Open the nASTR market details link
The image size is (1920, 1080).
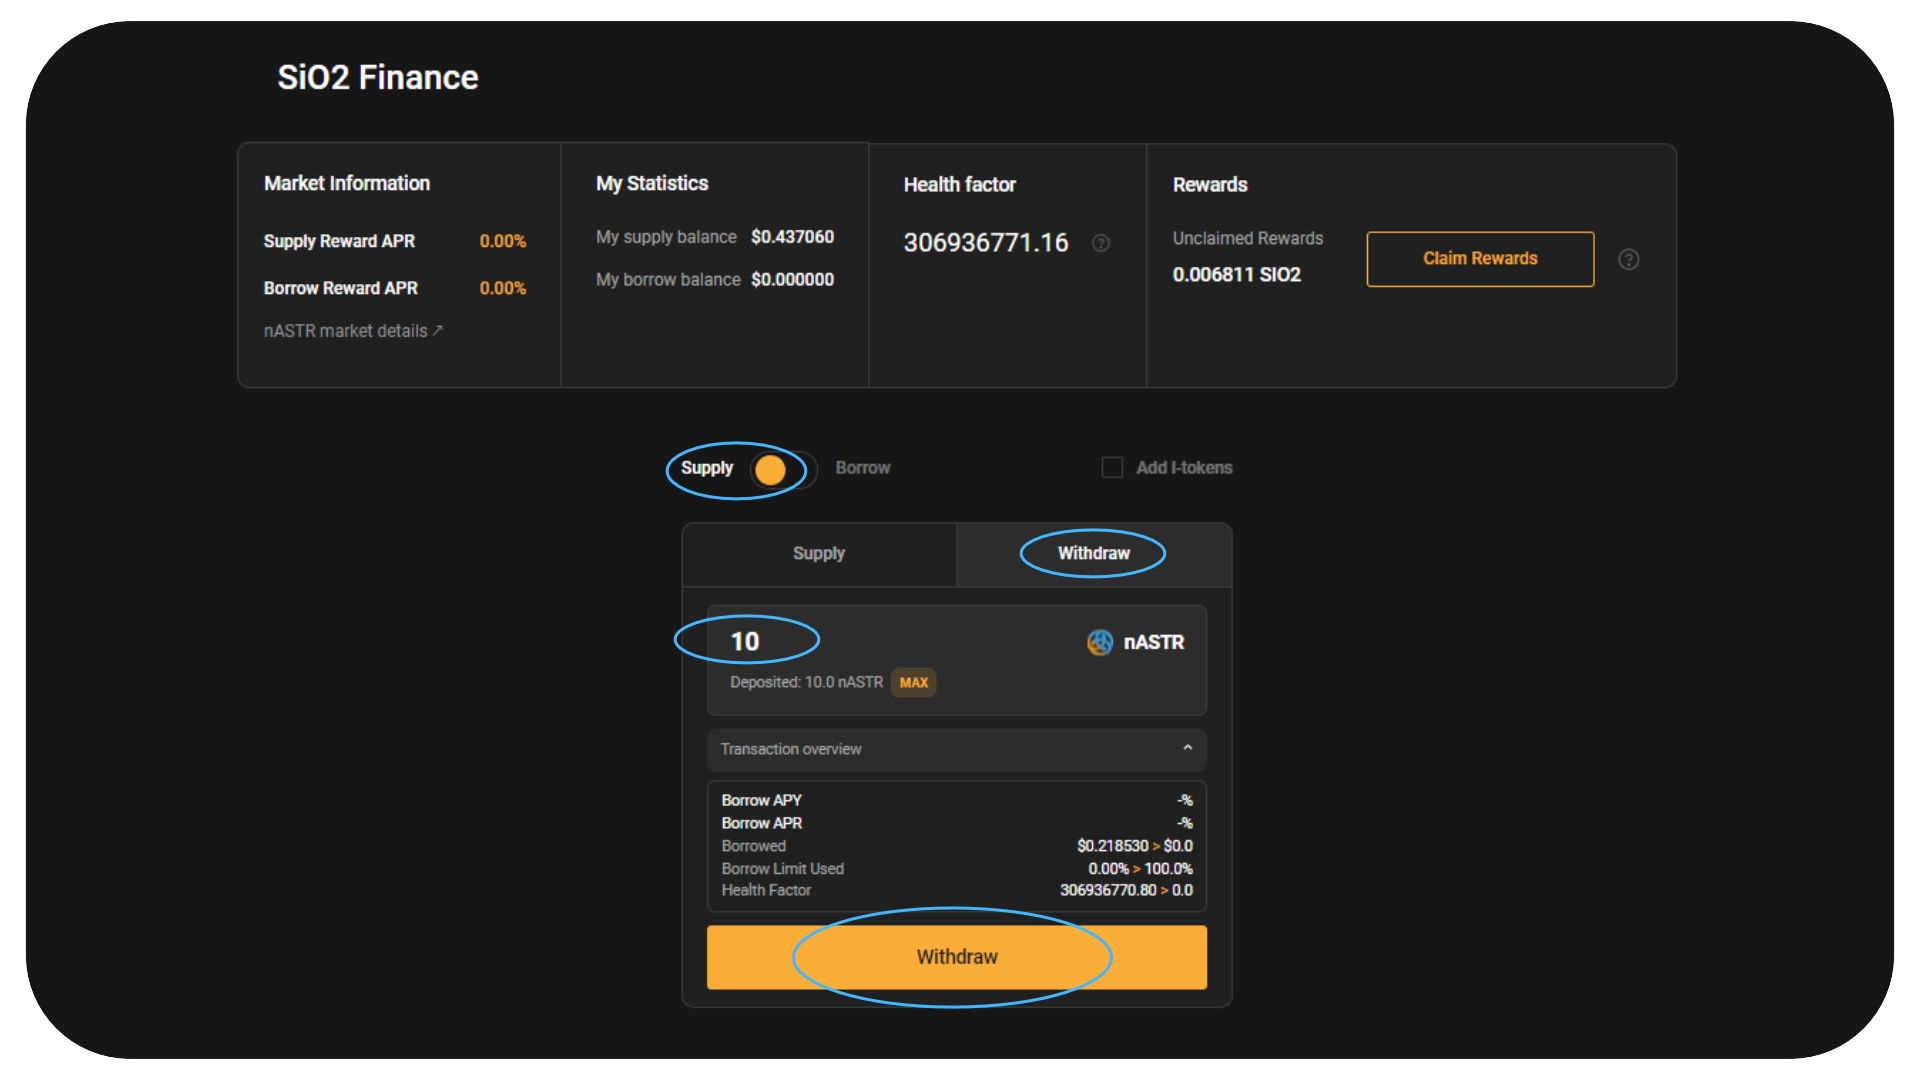pyautogui.click(x=345, y=331)
